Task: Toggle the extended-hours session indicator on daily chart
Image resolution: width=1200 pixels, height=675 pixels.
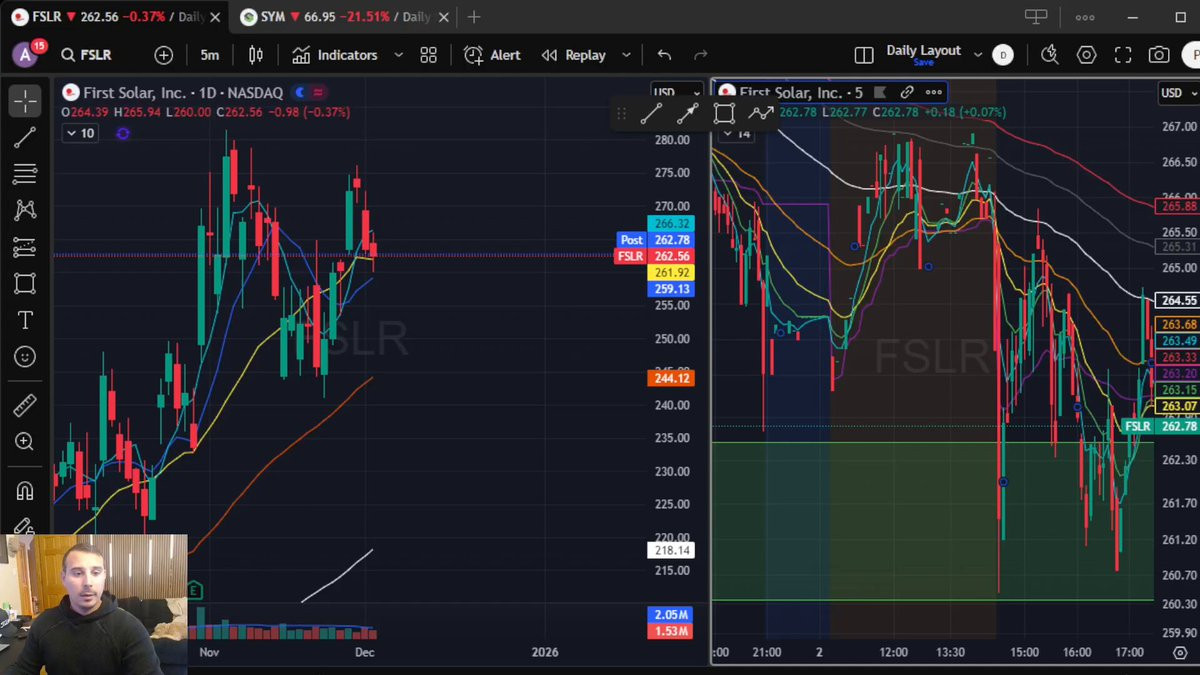Action: (x=299, y=93)
